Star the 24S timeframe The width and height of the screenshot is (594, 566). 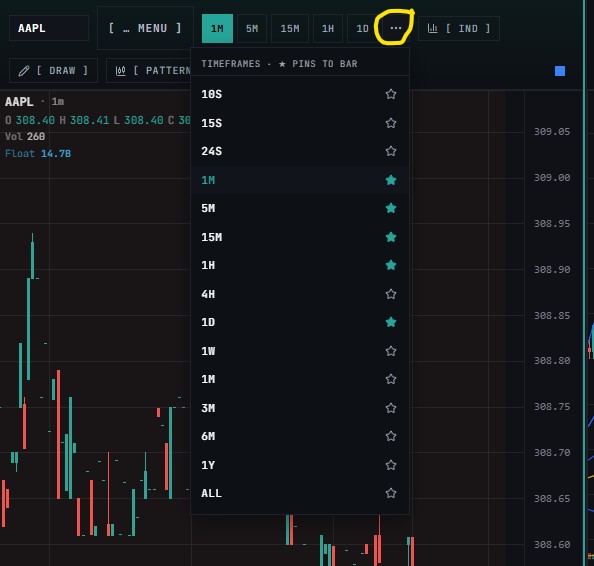coord(391,151)
